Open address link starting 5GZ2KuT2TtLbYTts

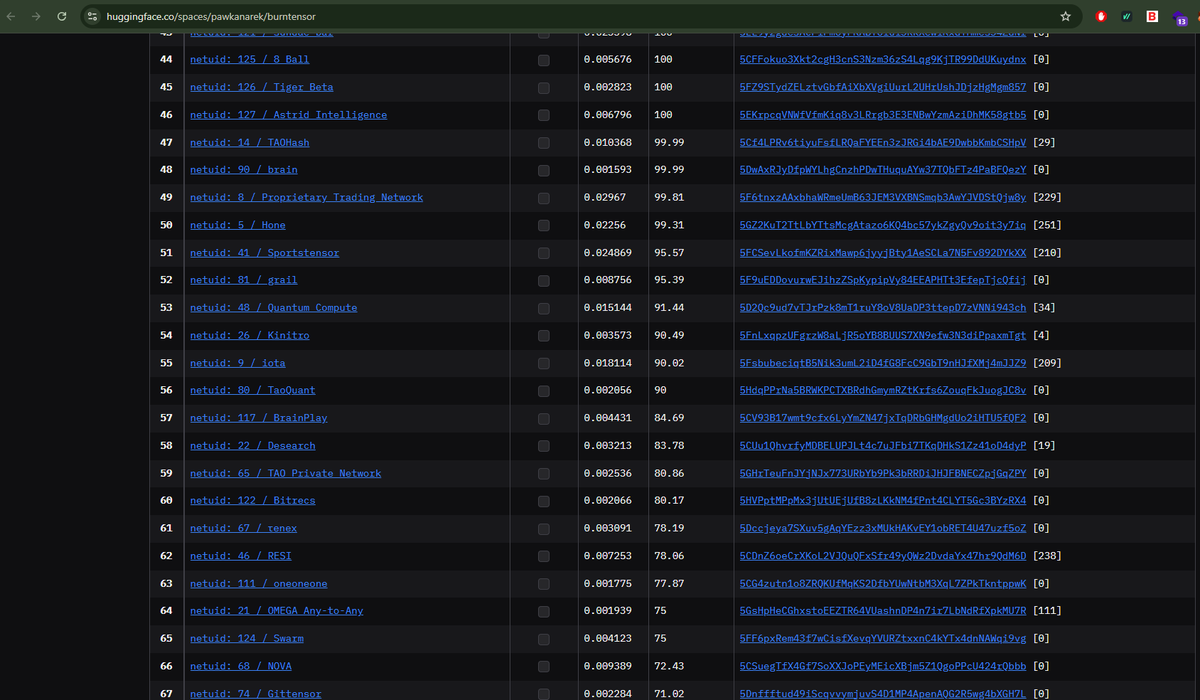coord(883,225)
